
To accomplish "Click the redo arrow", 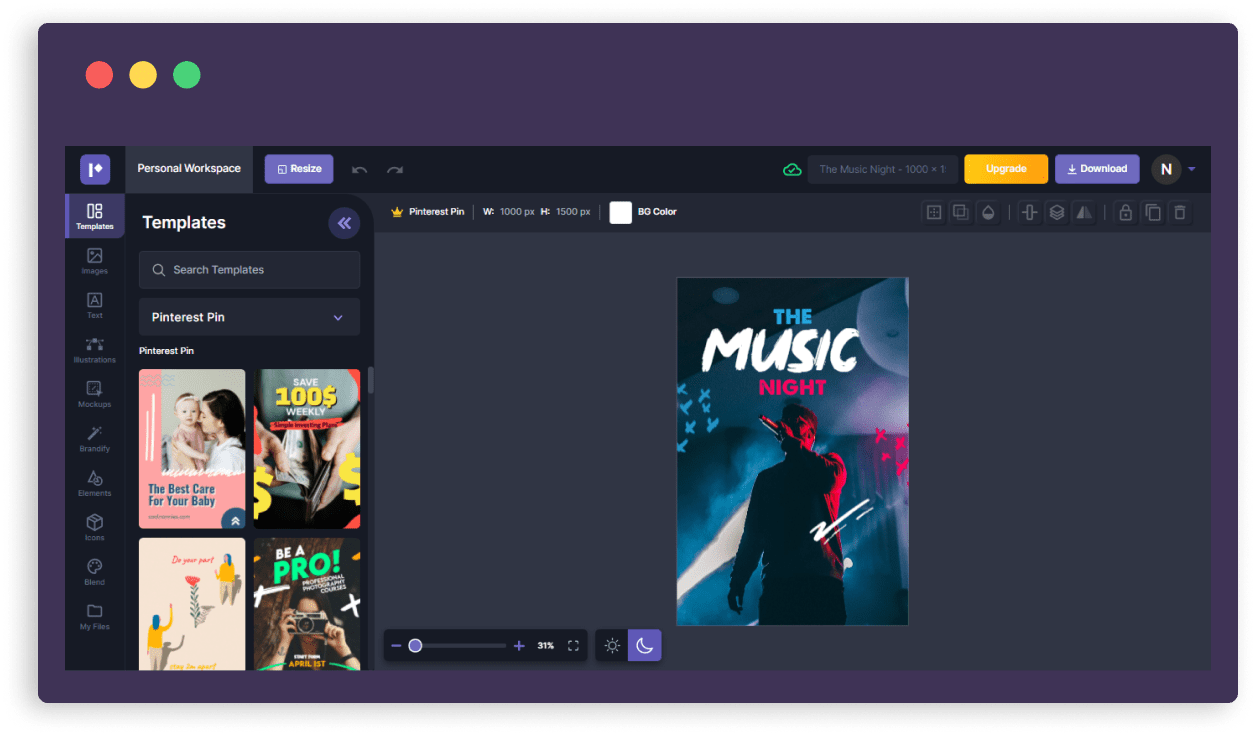I will [x=395, y=170].
